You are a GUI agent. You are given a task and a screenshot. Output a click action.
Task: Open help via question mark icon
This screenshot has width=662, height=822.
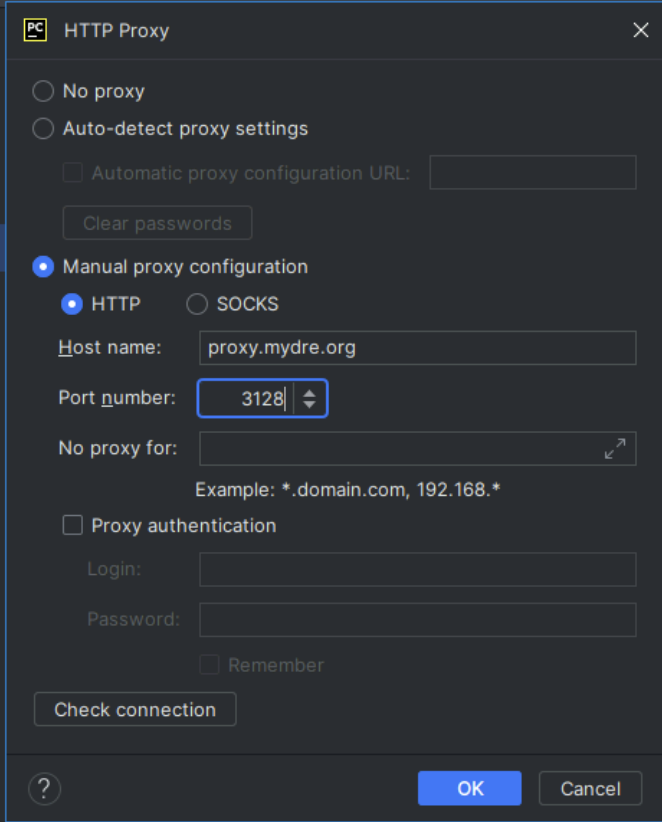click(x=45, y=788)
